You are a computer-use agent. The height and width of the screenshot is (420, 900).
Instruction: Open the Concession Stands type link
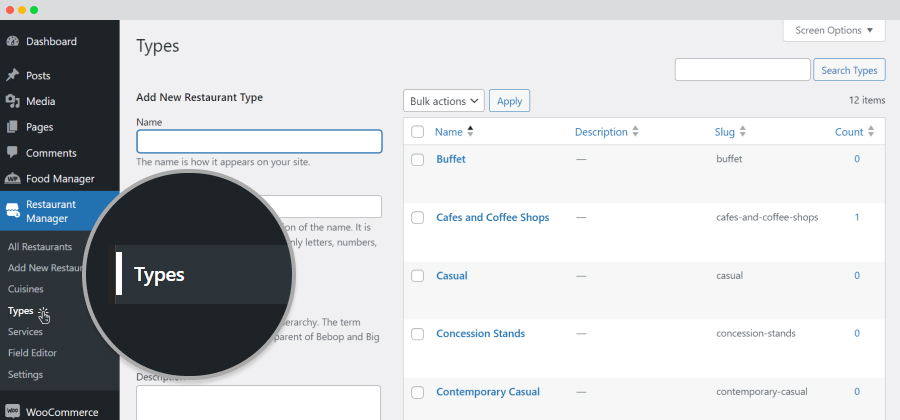[x=480, y=333]
